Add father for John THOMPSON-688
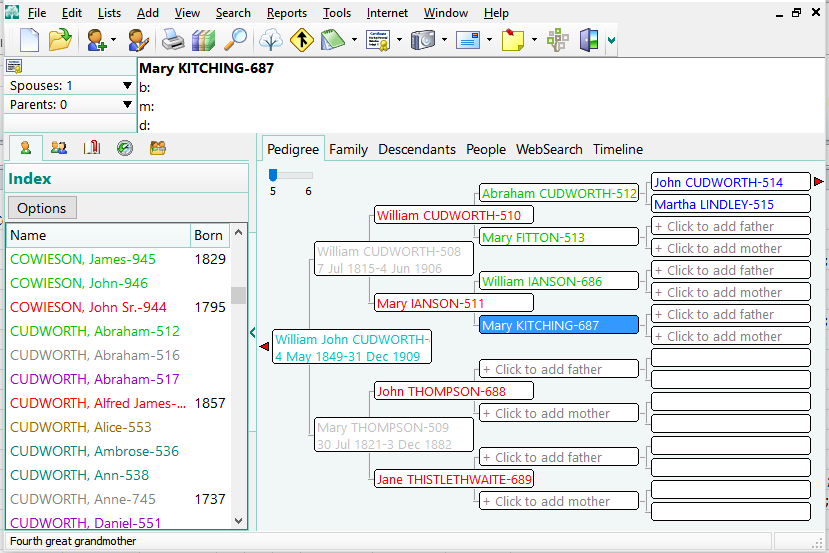Image resolution: width=829 pixels, height=553 pixels. pos(559,369)
